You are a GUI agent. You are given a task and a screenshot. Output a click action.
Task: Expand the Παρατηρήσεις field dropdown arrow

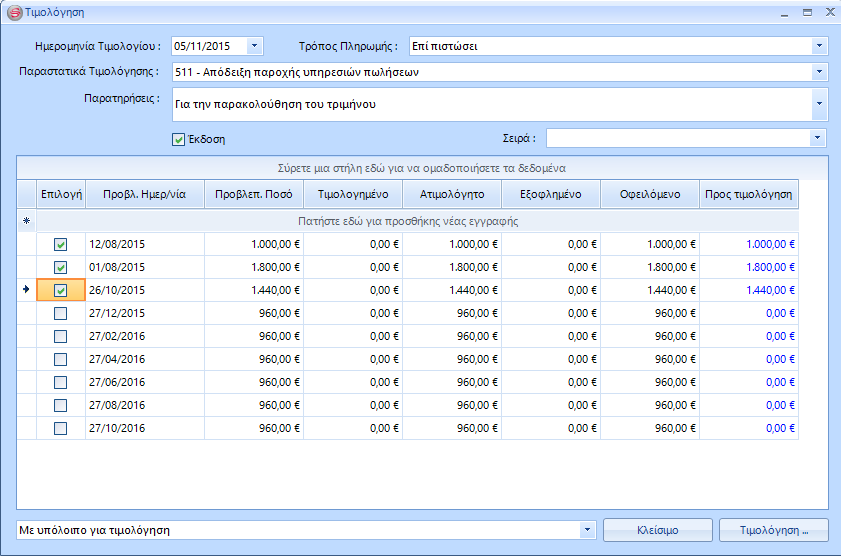click(x=819, y=104)
